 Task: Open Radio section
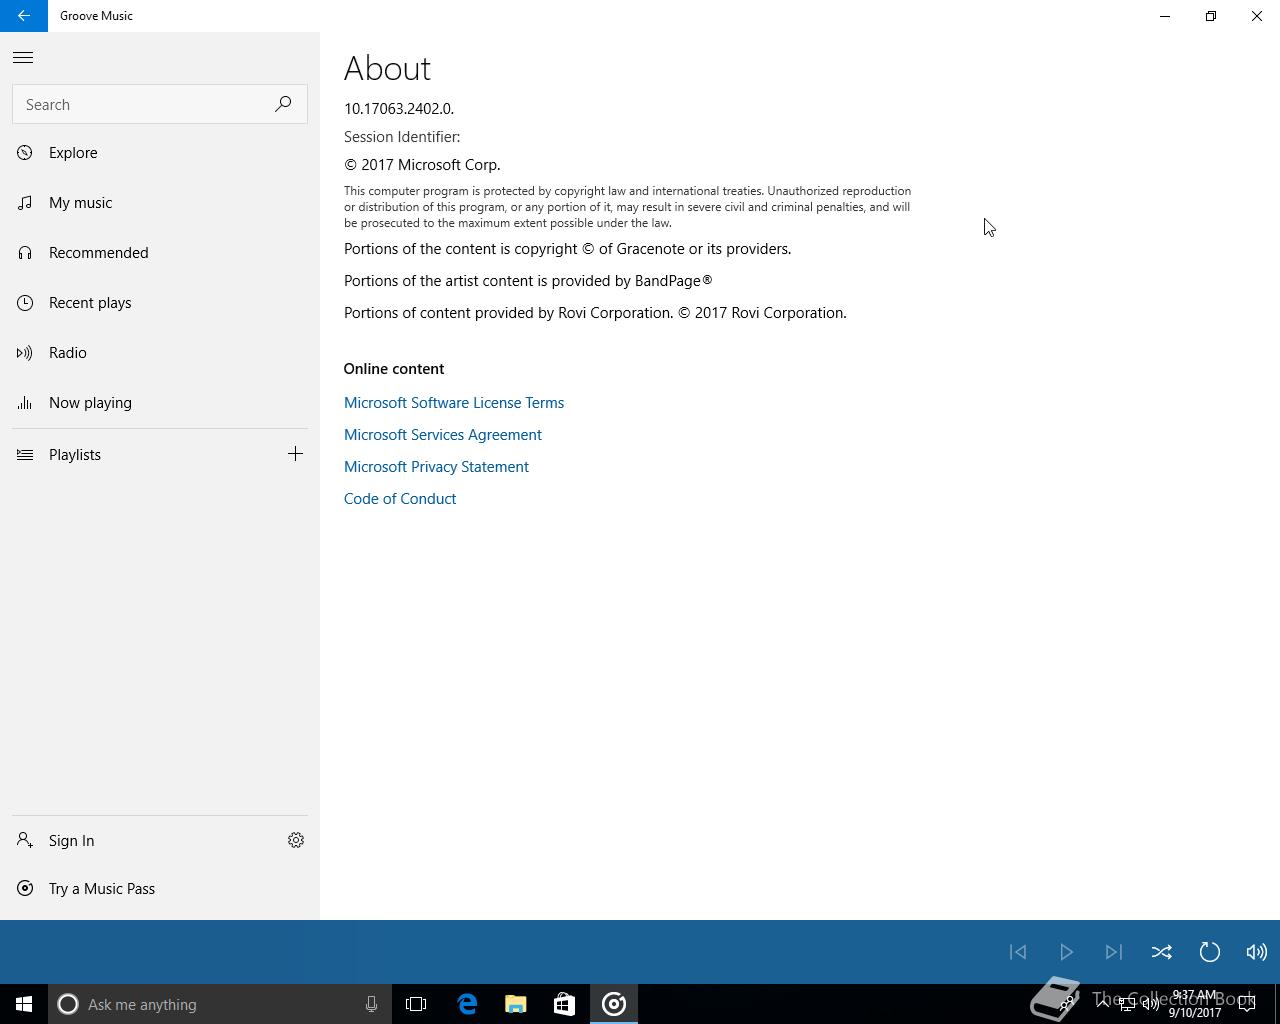pos(160,353)
